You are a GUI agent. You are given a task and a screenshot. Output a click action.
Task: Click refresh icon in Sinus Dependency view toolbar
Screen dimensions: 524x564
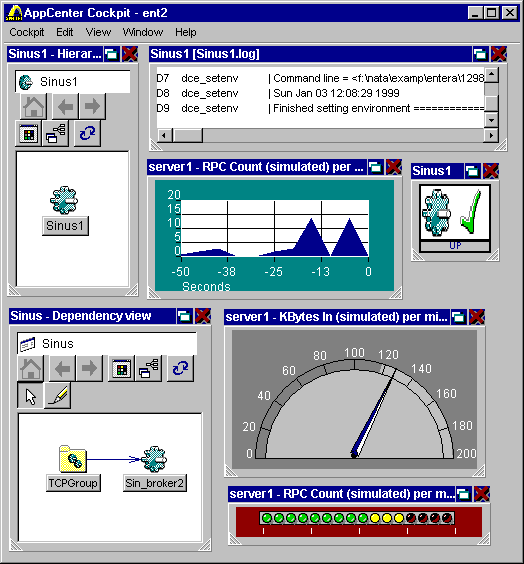[x=181, y=368]
